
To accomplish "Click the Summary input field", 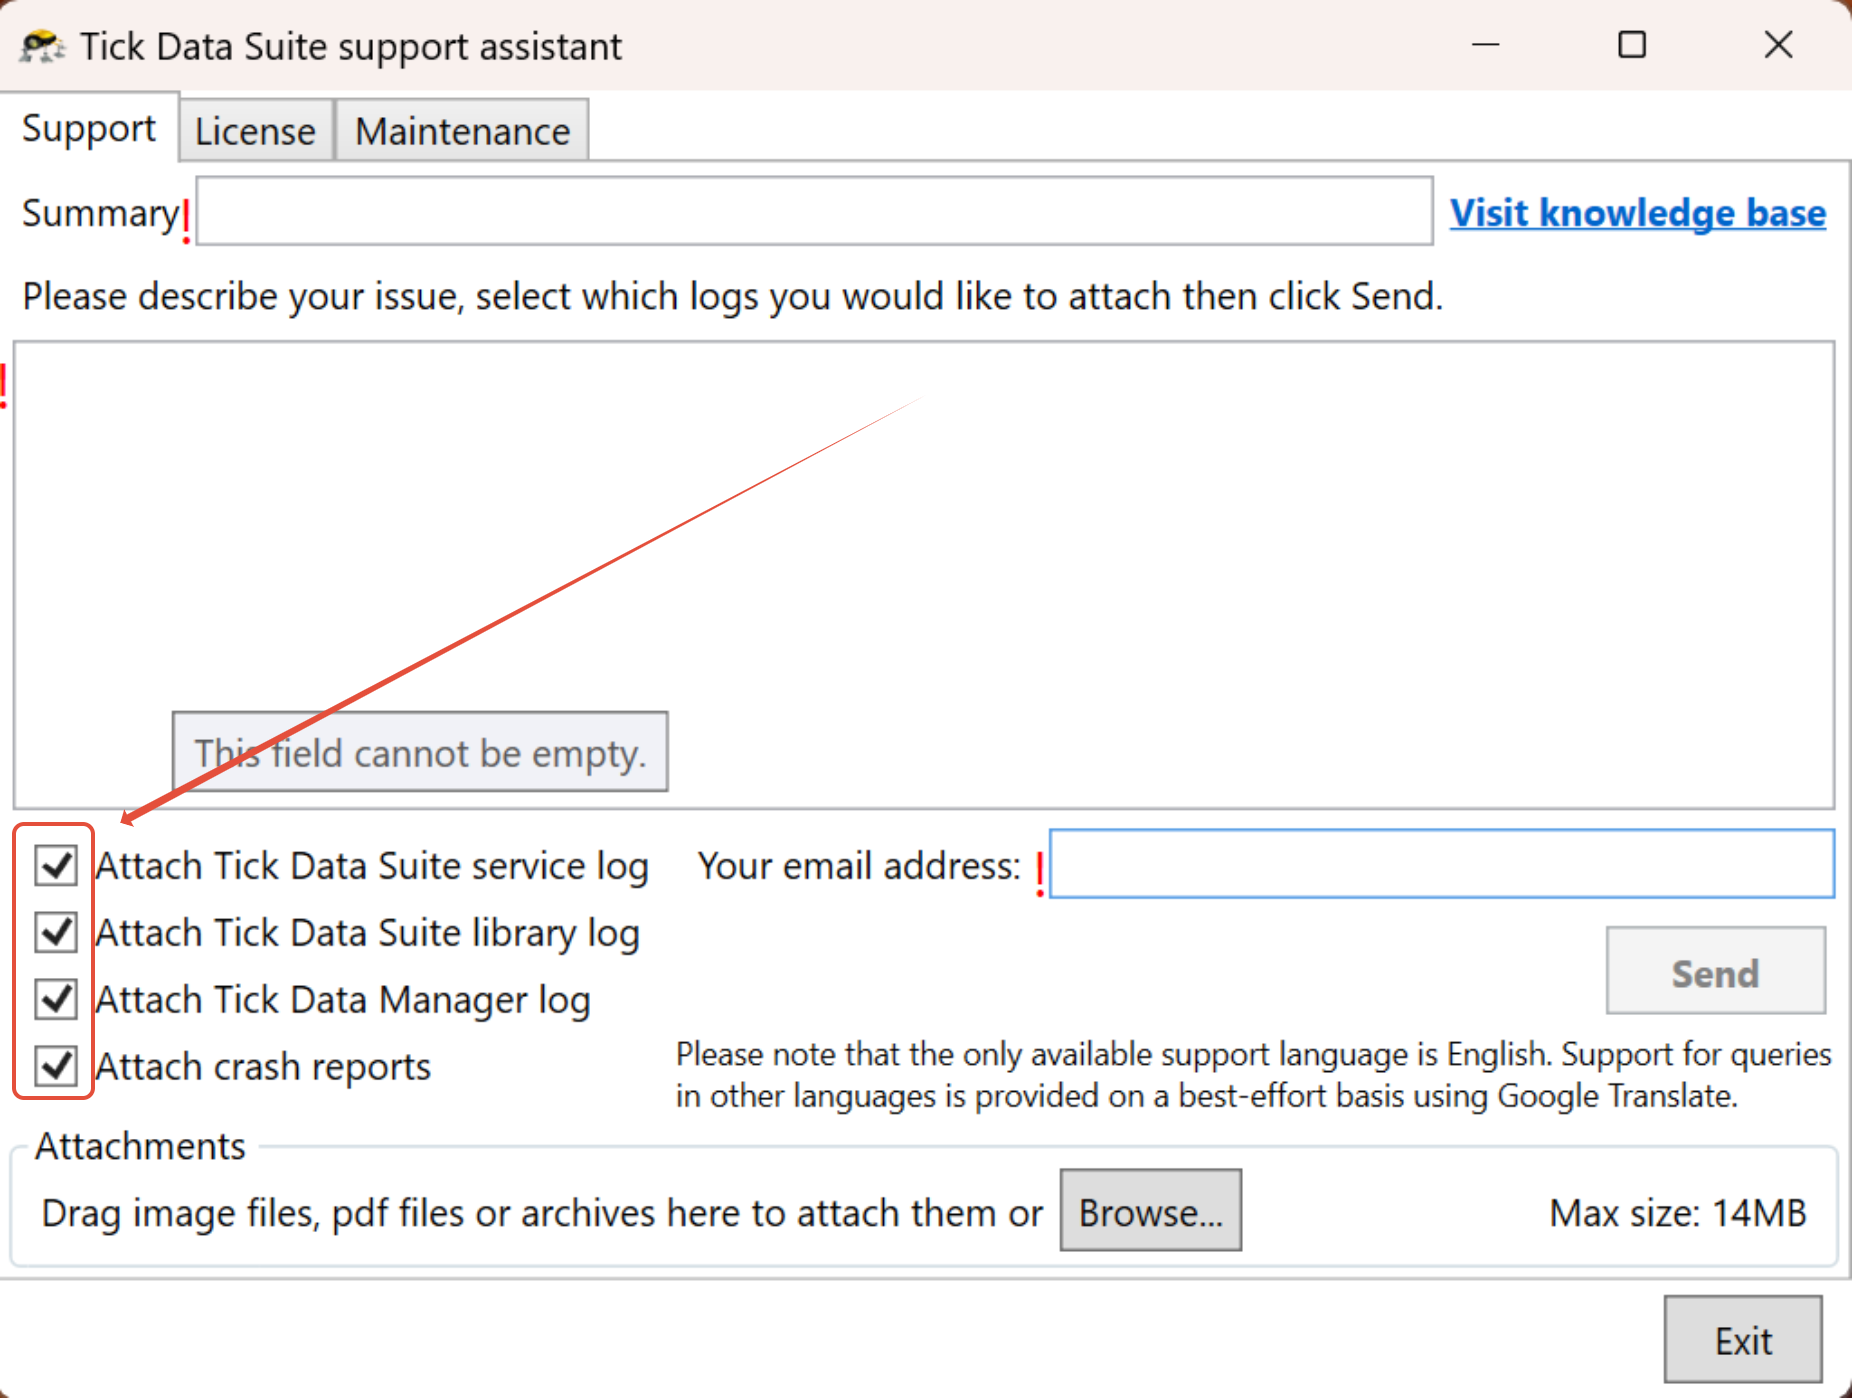I will point(815,212).
